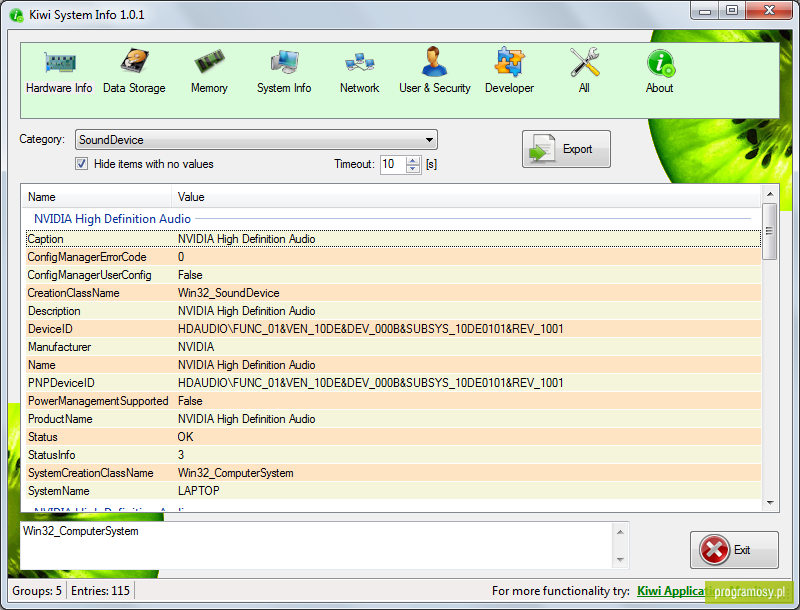Viewport: 800px width, 610px height.
Task: Close the Kiwi System Info window
Action: pyautogui.click(x=769, y=11)
